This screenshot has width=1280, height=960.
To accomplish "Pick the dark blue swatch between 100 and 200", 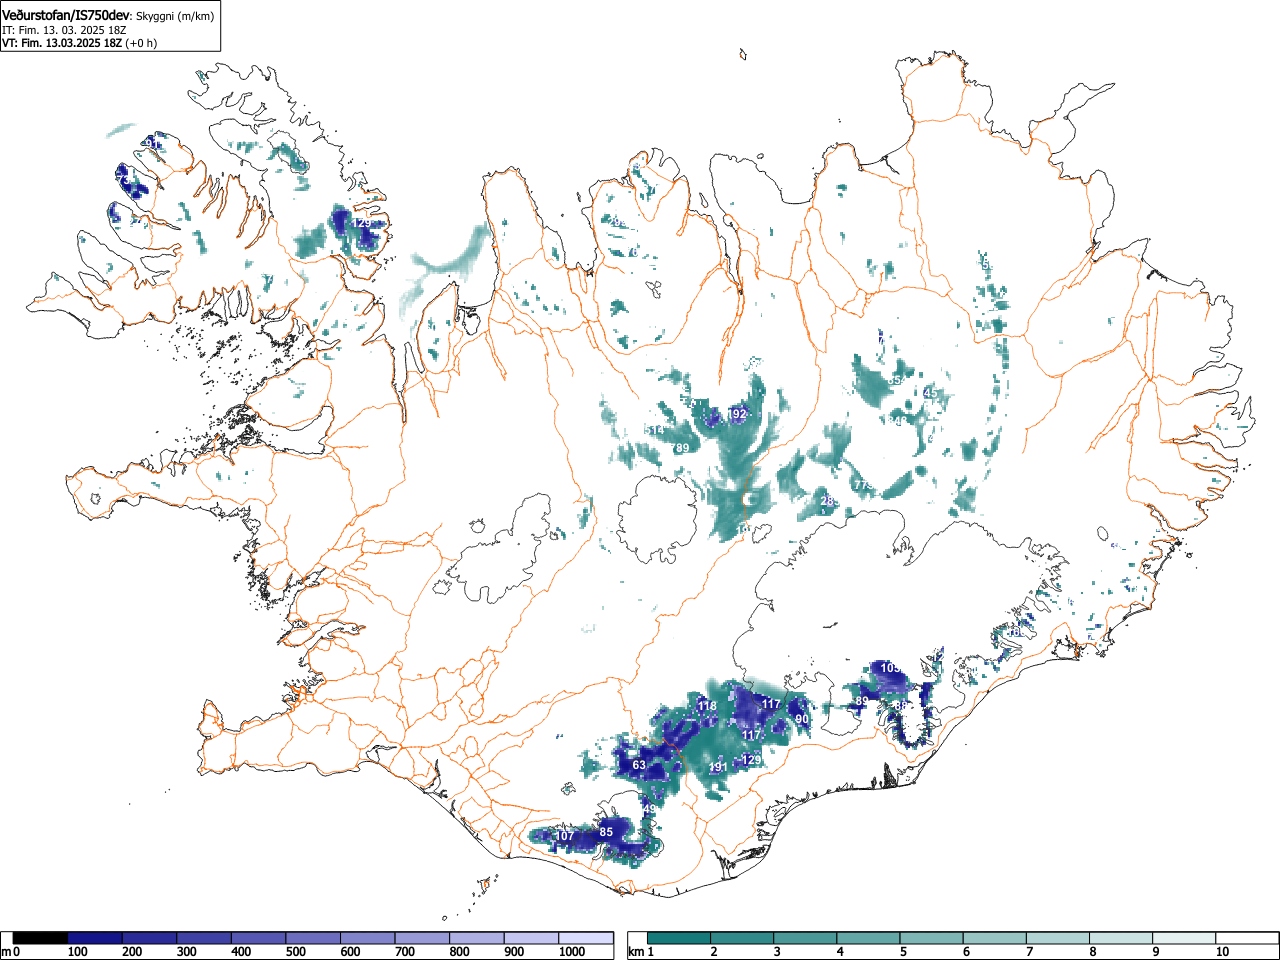I will click(95, 938).
